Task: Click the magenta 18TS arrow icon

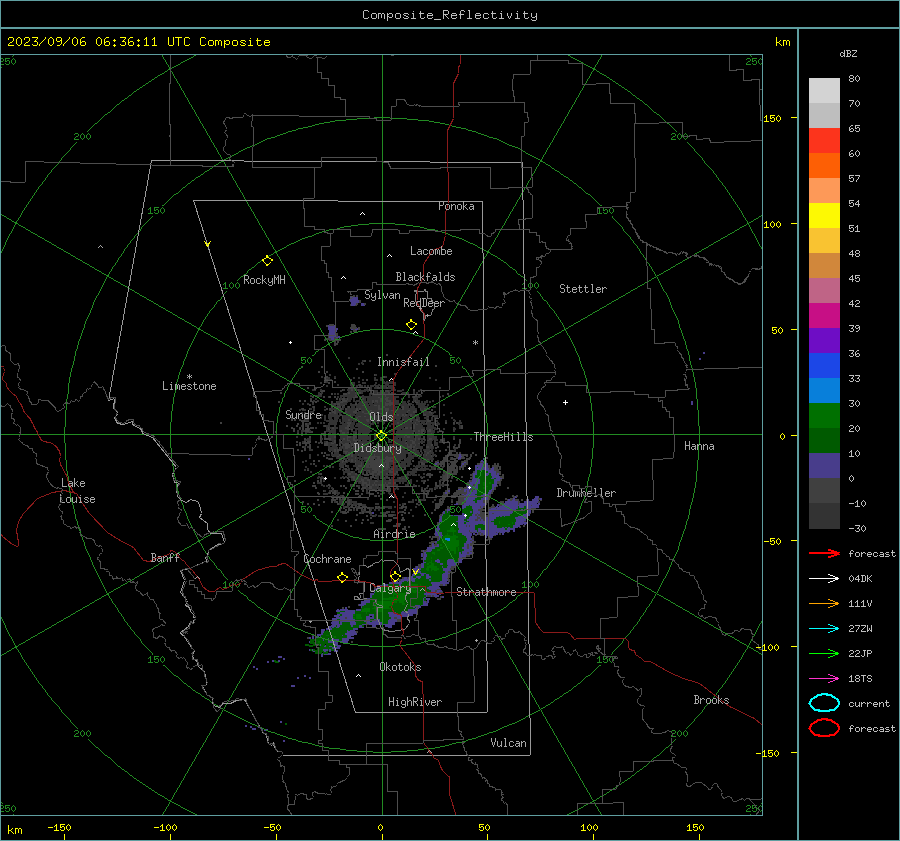Action: click(824, 679)
